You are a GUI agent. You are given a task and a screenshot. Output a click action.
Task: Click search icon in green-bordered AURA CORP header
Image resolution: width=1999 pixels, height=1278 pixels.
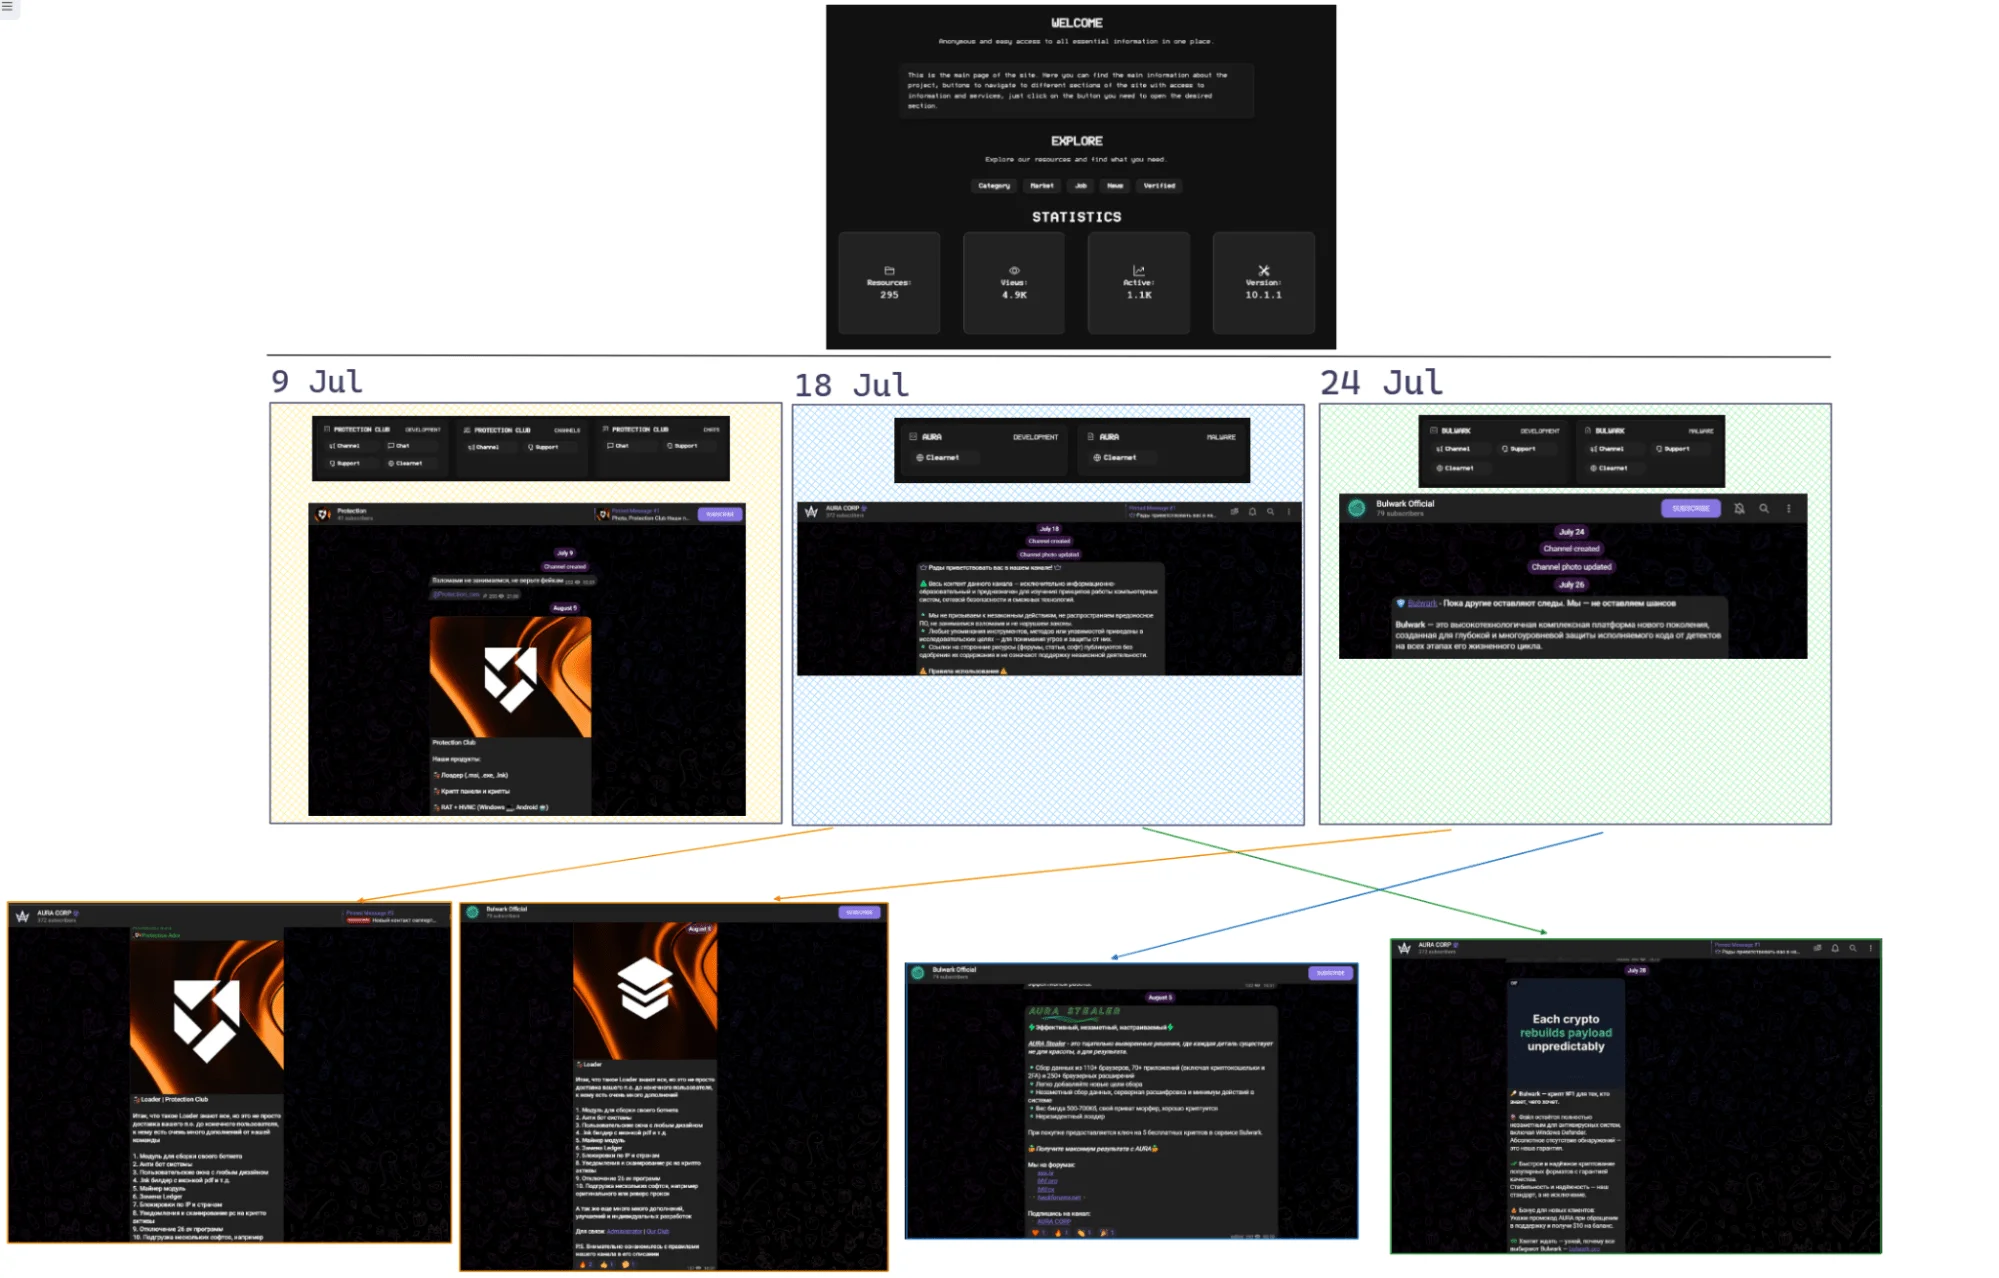(x=1852, y=948)
